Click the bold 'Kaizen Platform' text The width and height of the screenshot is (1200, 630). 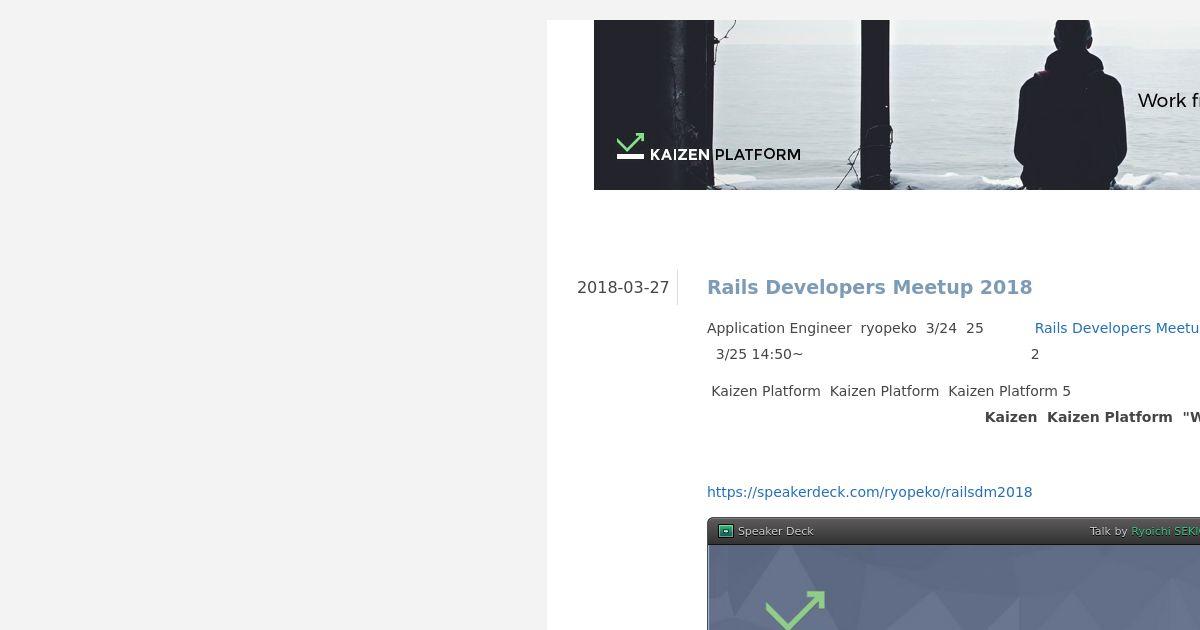[x=1109, y=417]
